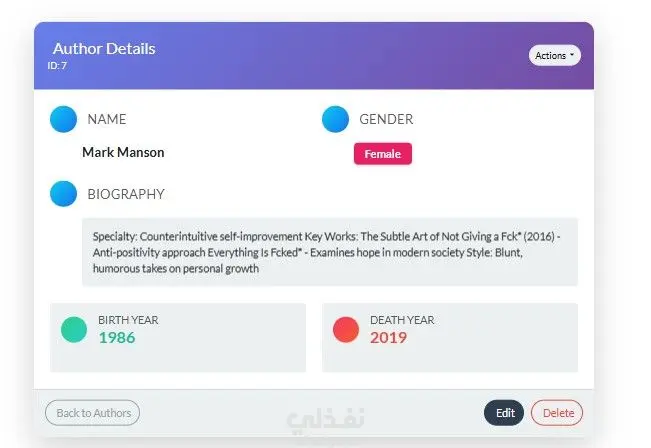Click the blue circle icon beside GENDER
The image size is (651, 448).
[335, 119]
